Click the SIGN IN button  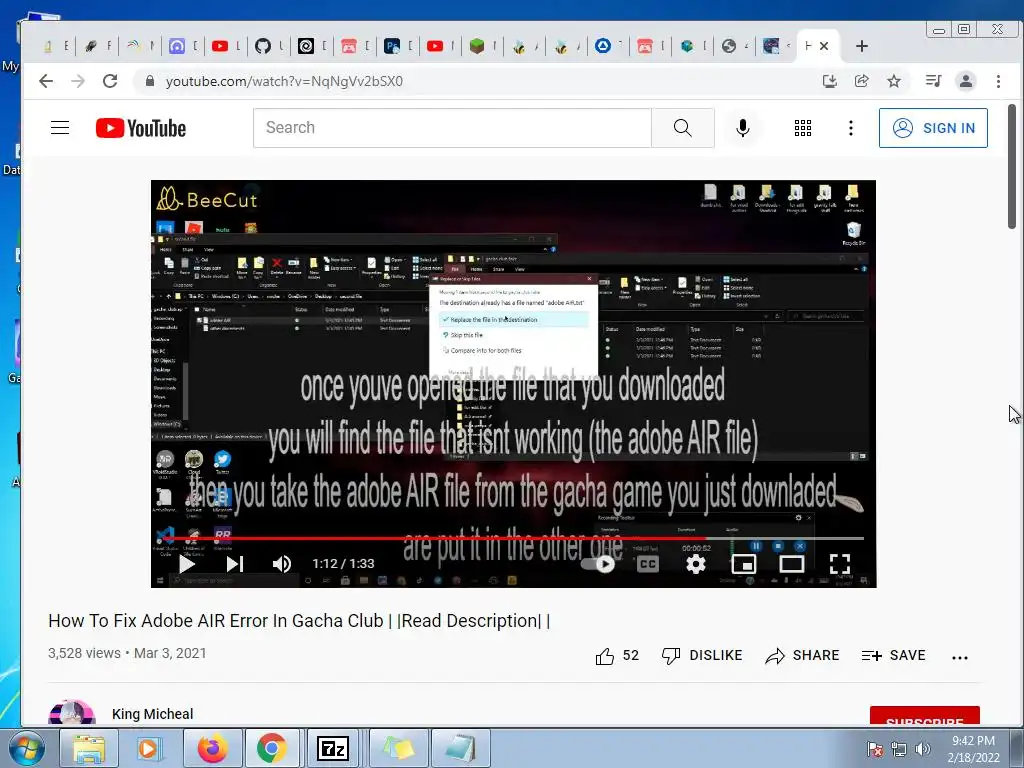click(933, 128)
